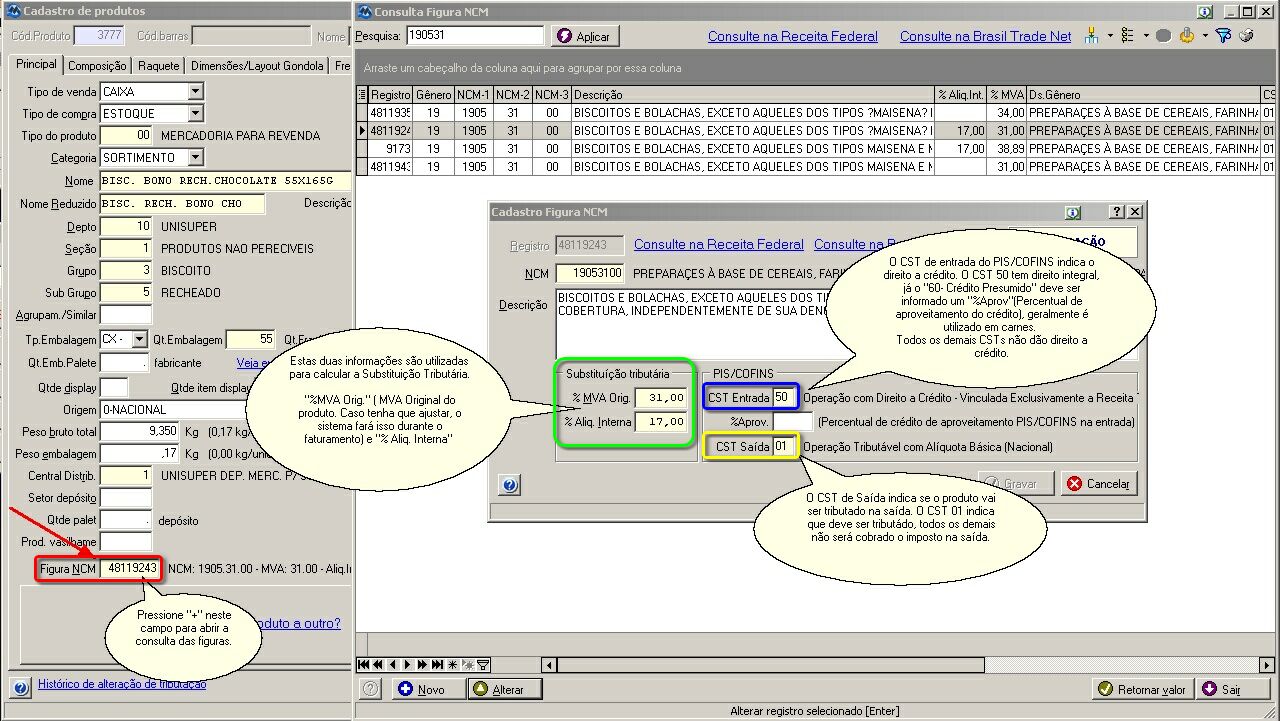1280x721 pixels.
Task: Click info icon in Cadastro Figura NCM title bar
Action: 1073,212
